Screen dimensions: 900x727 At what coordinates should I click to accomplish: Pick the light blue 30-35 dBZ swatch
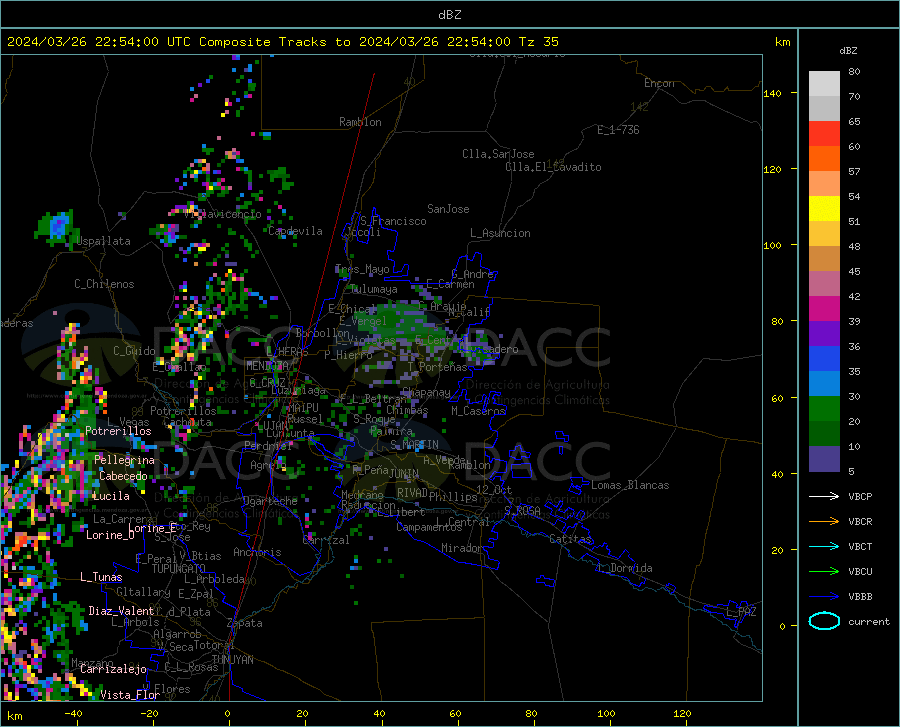[824, 384]
